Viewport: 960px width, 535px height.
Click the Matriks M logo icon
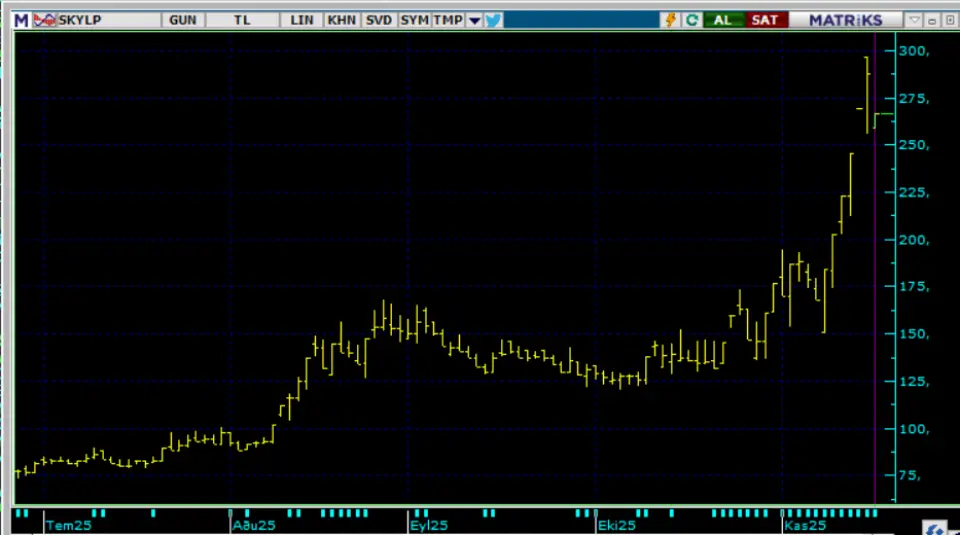tap(20, 20)
